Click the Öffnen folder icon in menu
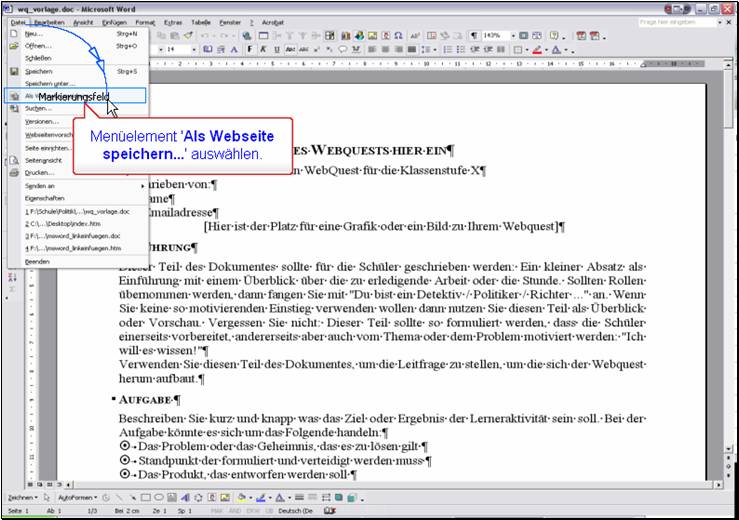 pos(14,46)
